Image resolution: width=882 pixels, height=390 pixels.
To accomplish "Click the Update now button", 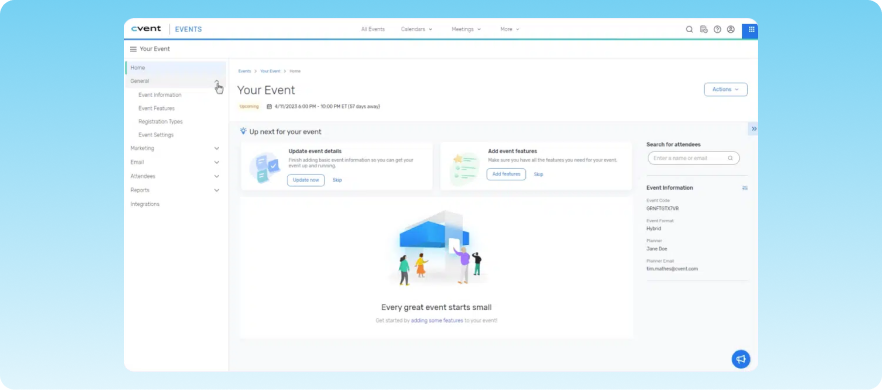I will point(306,180).
